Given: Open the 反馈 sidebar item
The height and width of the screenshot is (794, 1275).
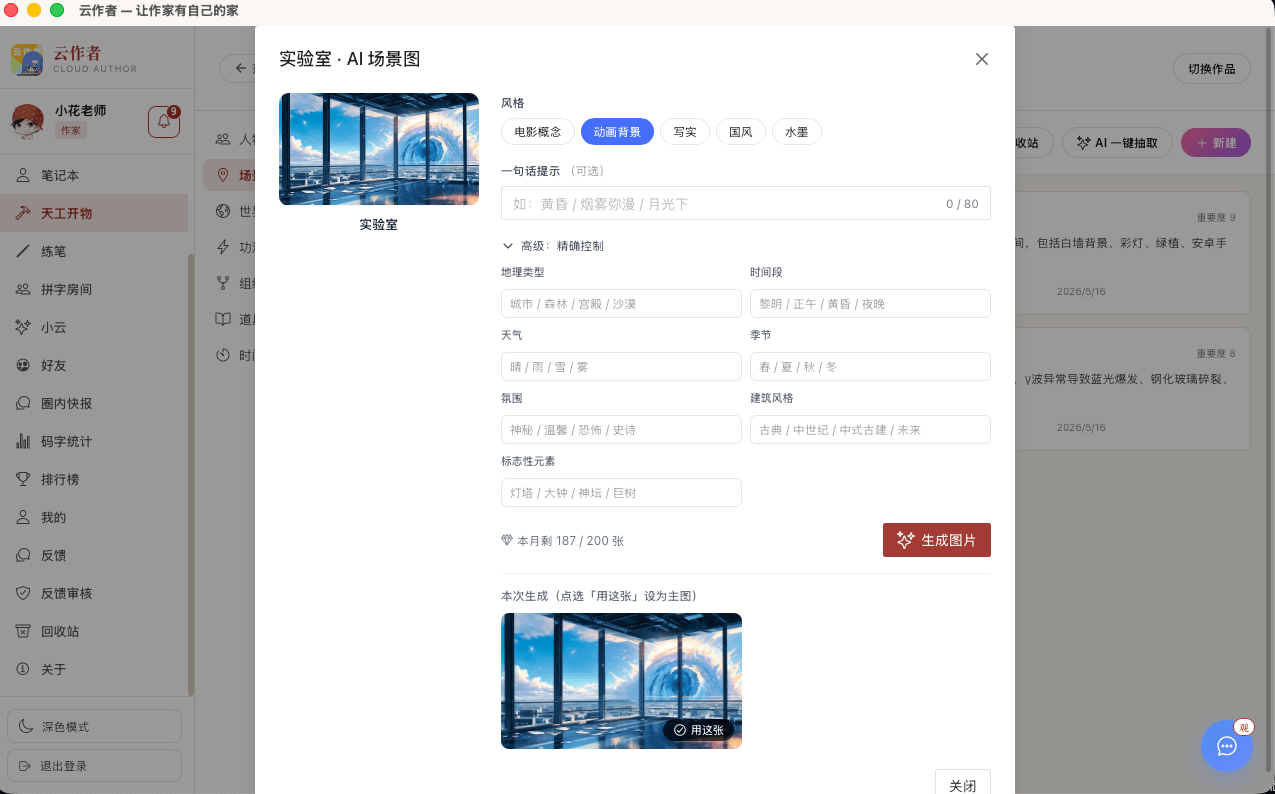Looking at the screenshot, I should 94,555.
